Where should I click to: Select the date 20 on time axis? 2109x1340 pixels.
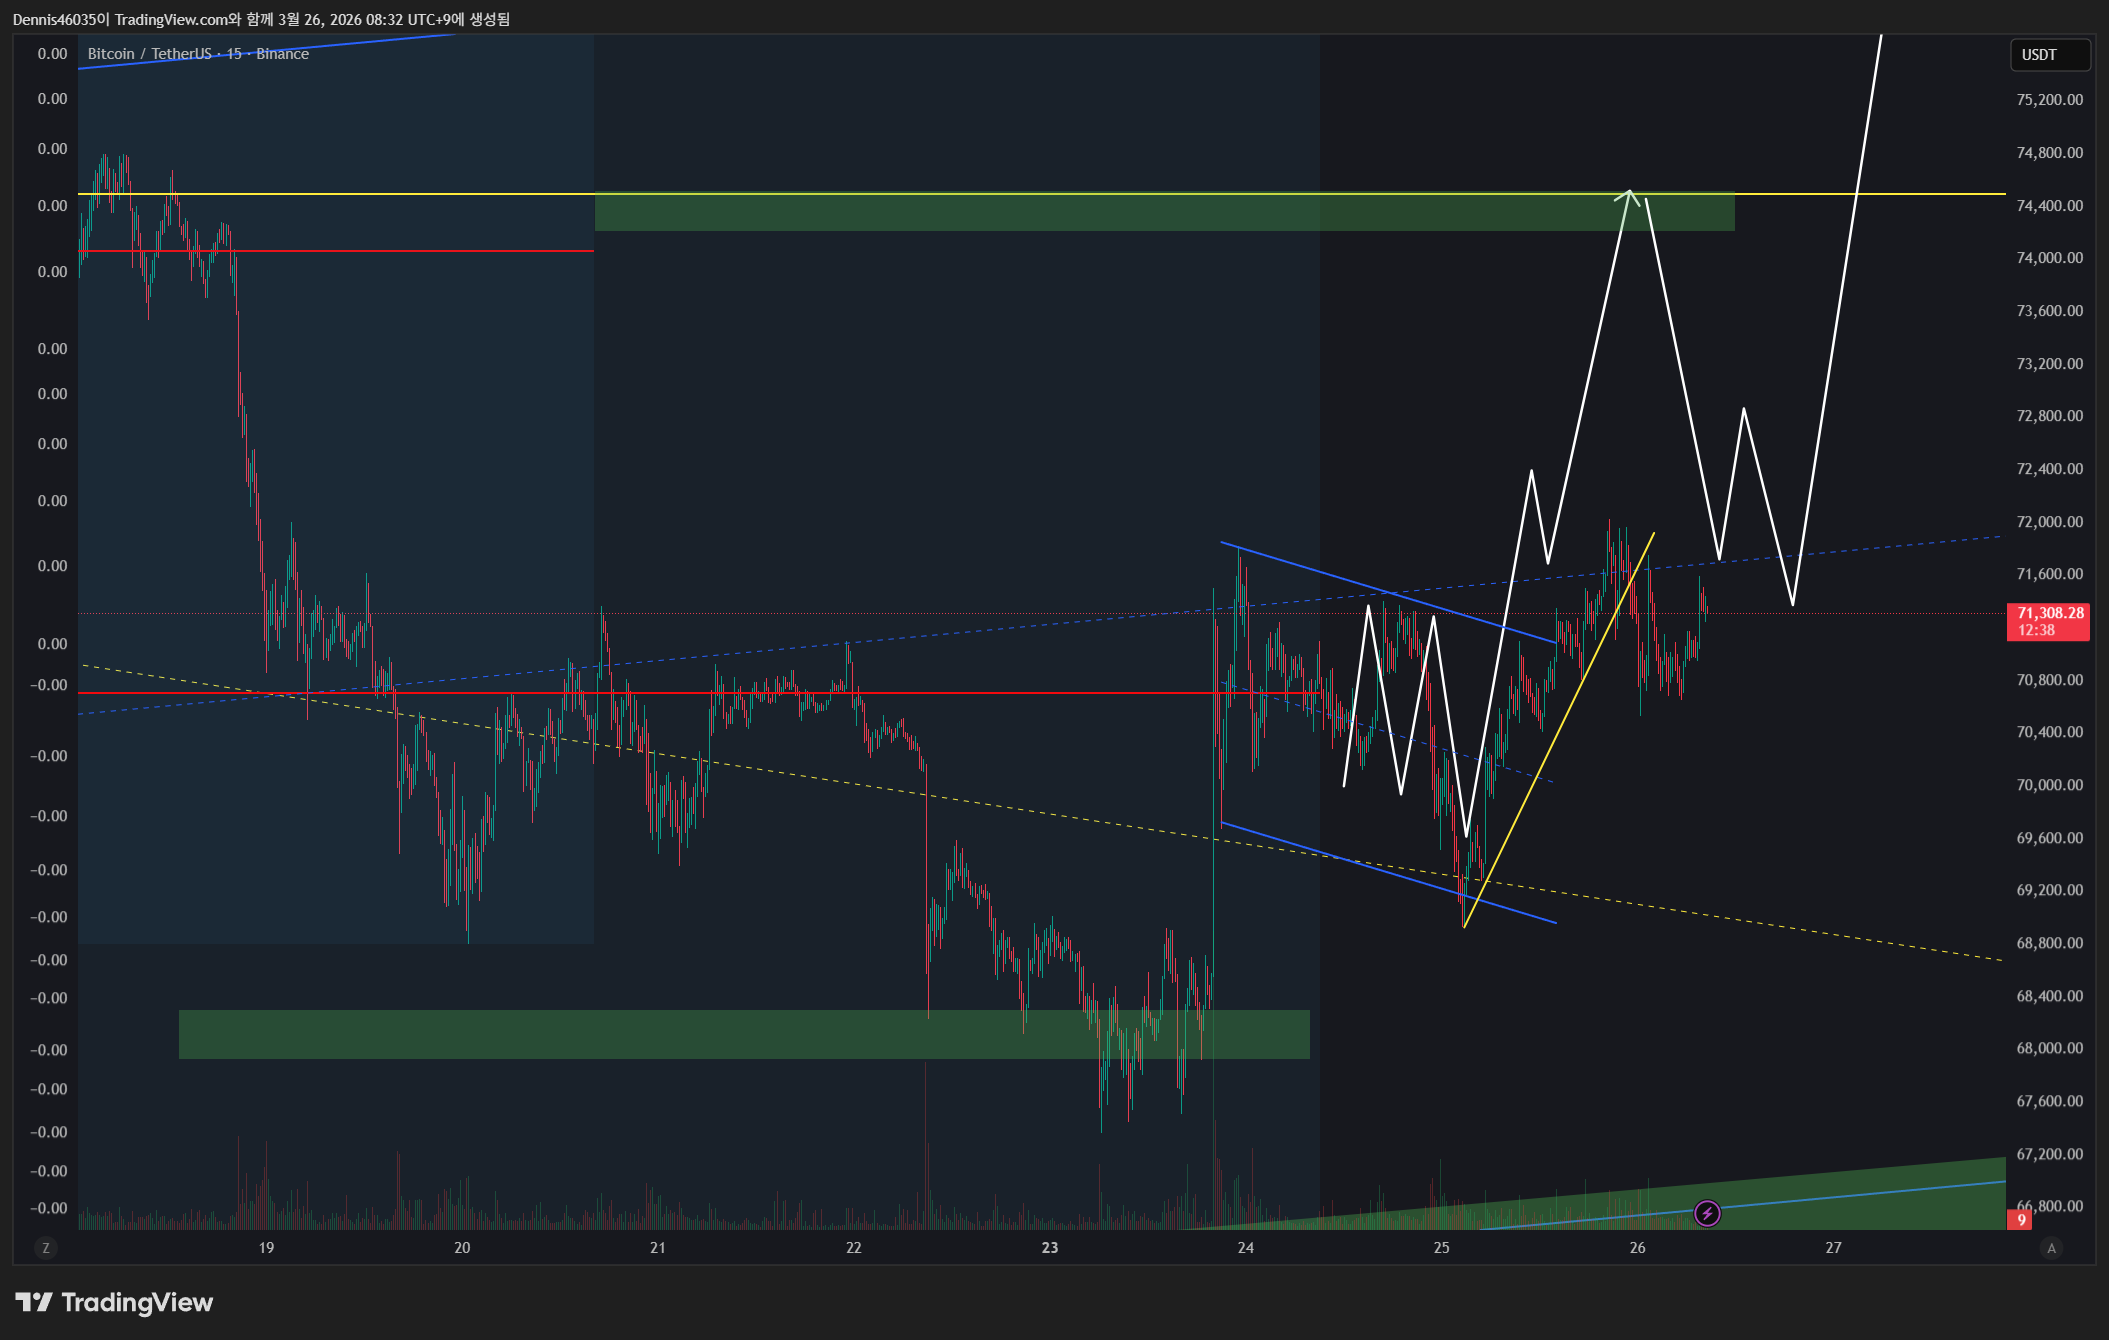[x=462, y=1248]
